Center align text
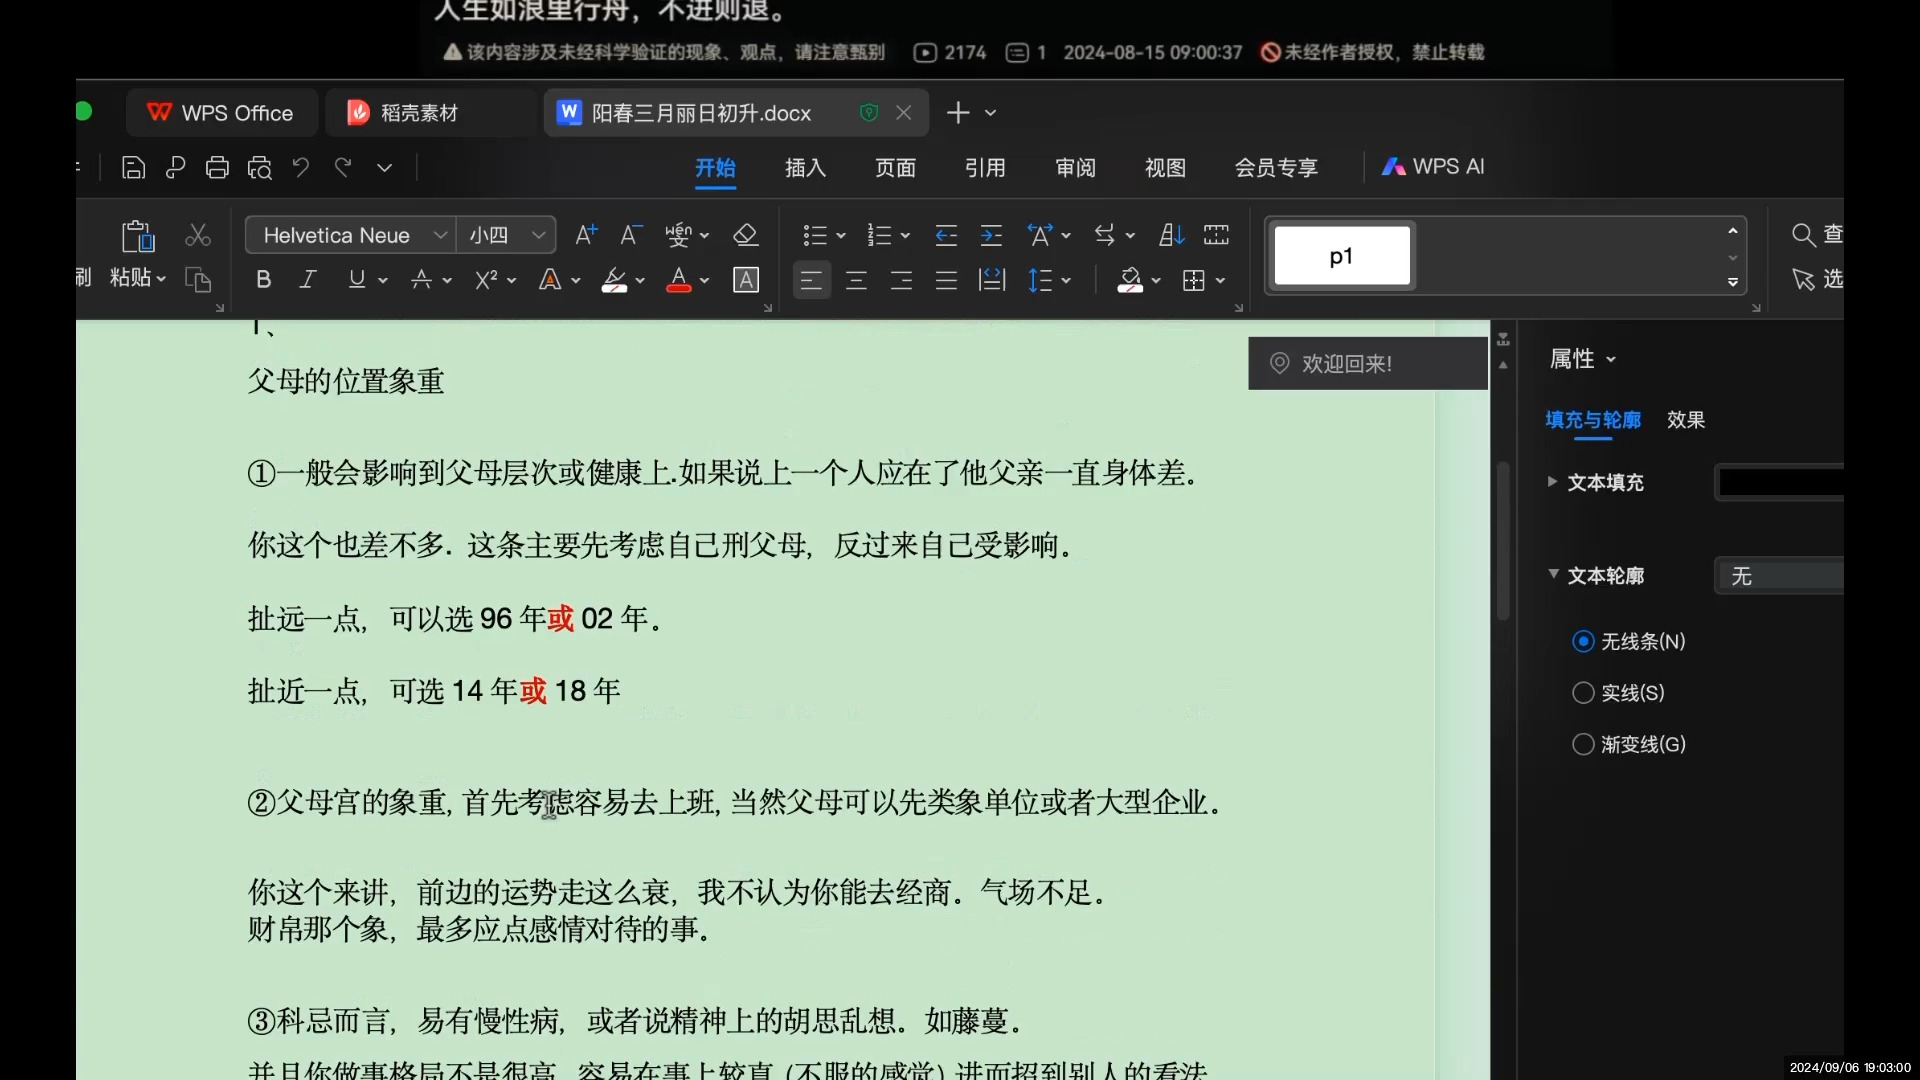 (x=856, y=280)
